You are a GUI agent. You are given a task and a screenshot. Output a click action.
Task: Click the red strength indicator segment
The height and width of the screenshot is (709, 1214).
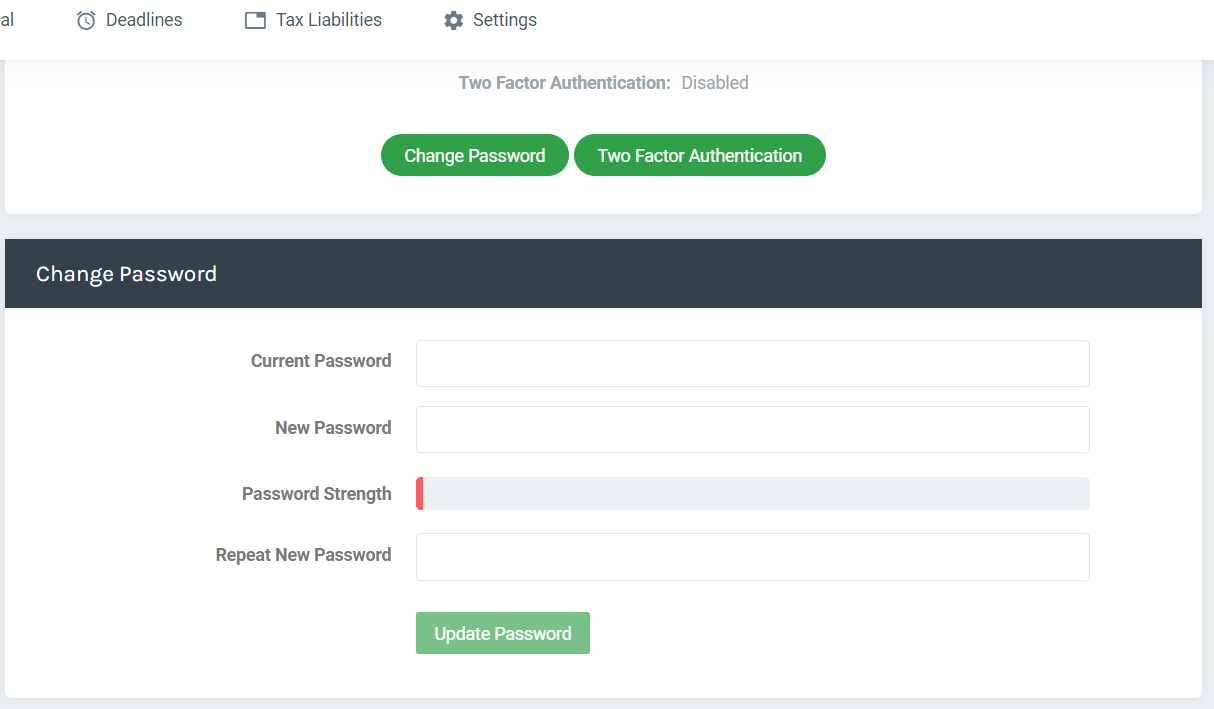pos(420,494)
